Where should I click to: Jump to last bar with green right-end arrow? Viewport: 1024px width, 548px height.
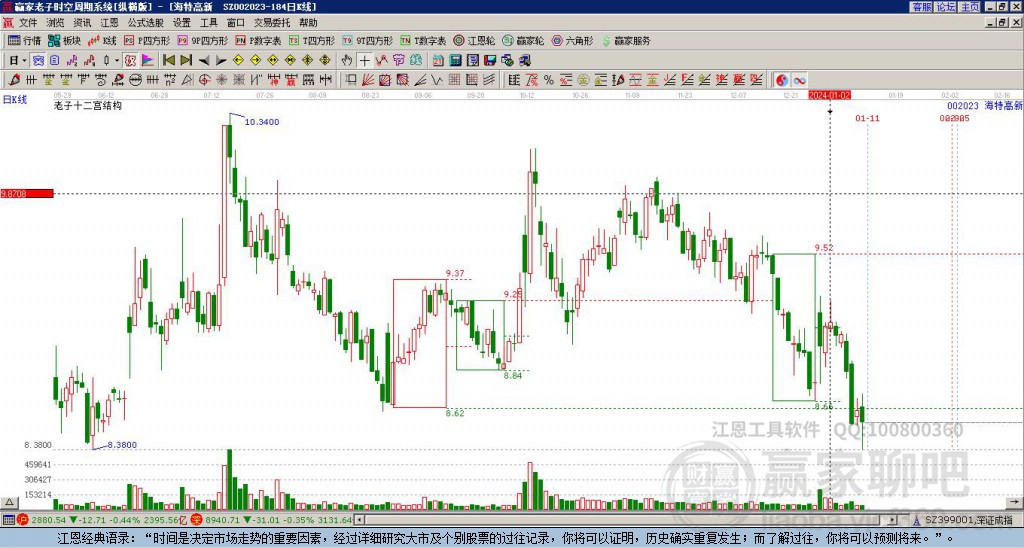click(186, 60)
